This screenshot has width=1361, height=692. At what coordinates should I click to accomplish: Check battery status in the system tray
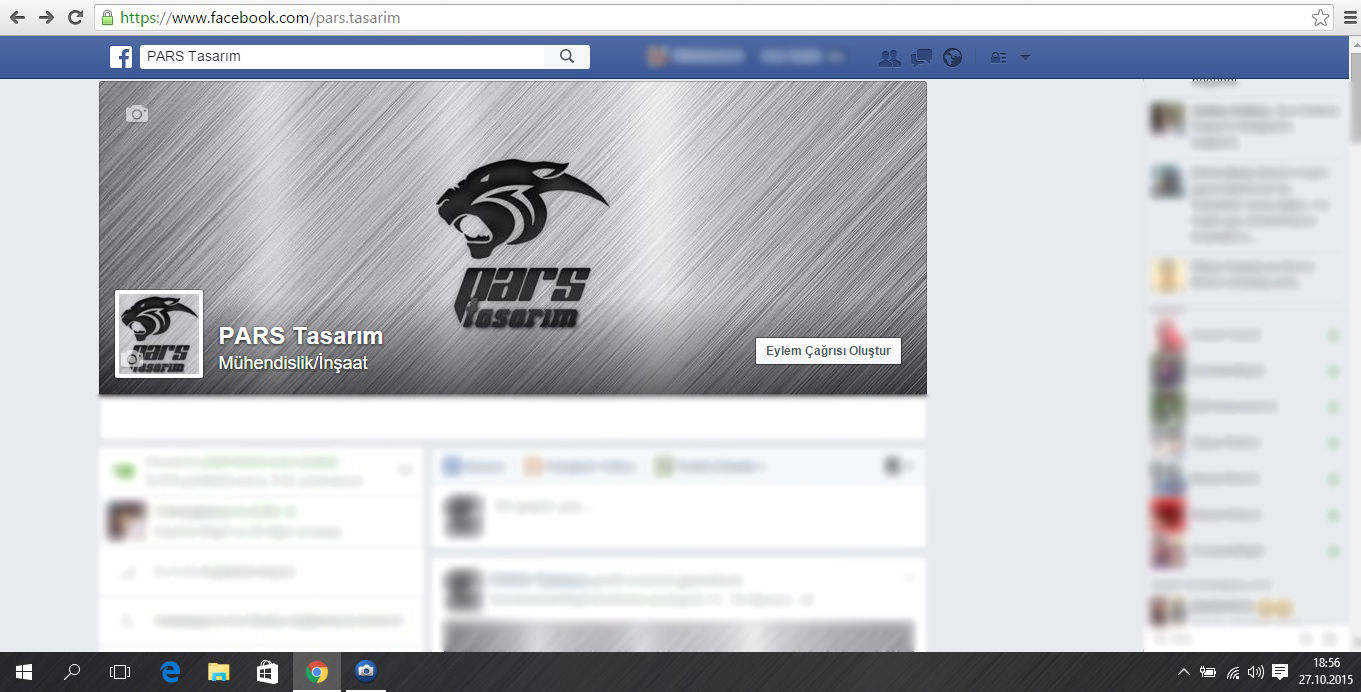coord(1208,672)
